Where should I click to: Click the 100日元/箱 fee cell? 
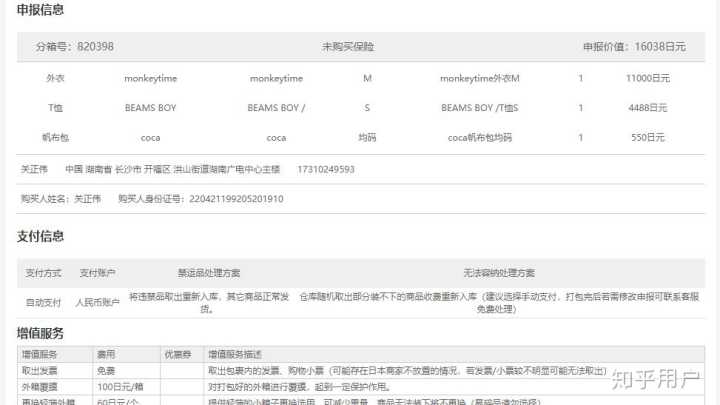click(120, 387)
